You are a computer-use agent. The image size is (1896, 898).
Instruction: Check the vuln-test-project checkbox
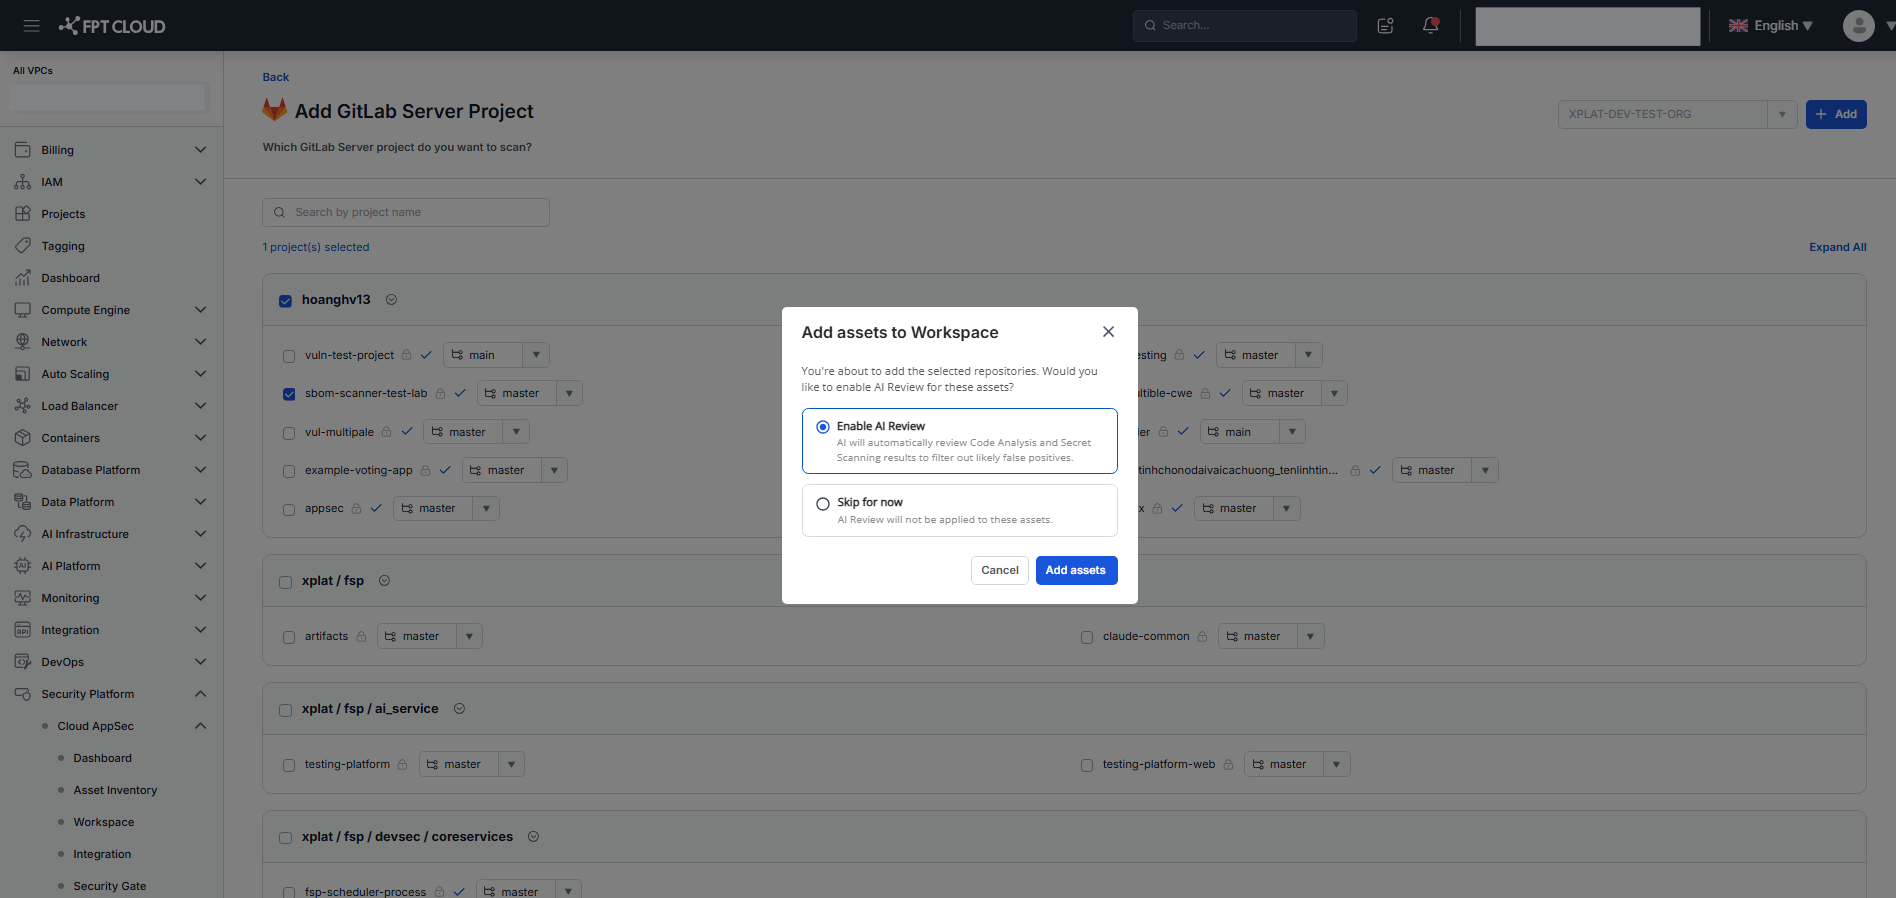(289, 356)
